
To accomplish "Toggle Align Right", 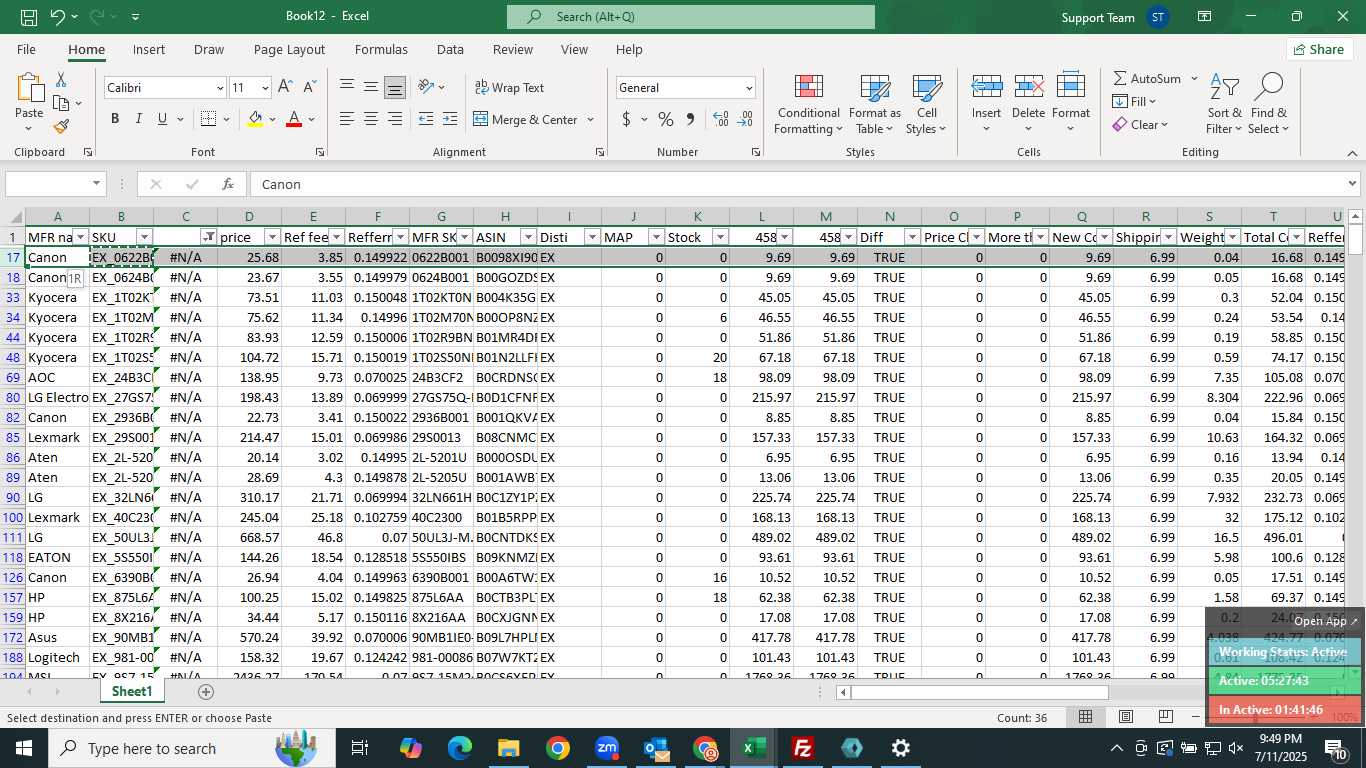I will click(395, 119).
